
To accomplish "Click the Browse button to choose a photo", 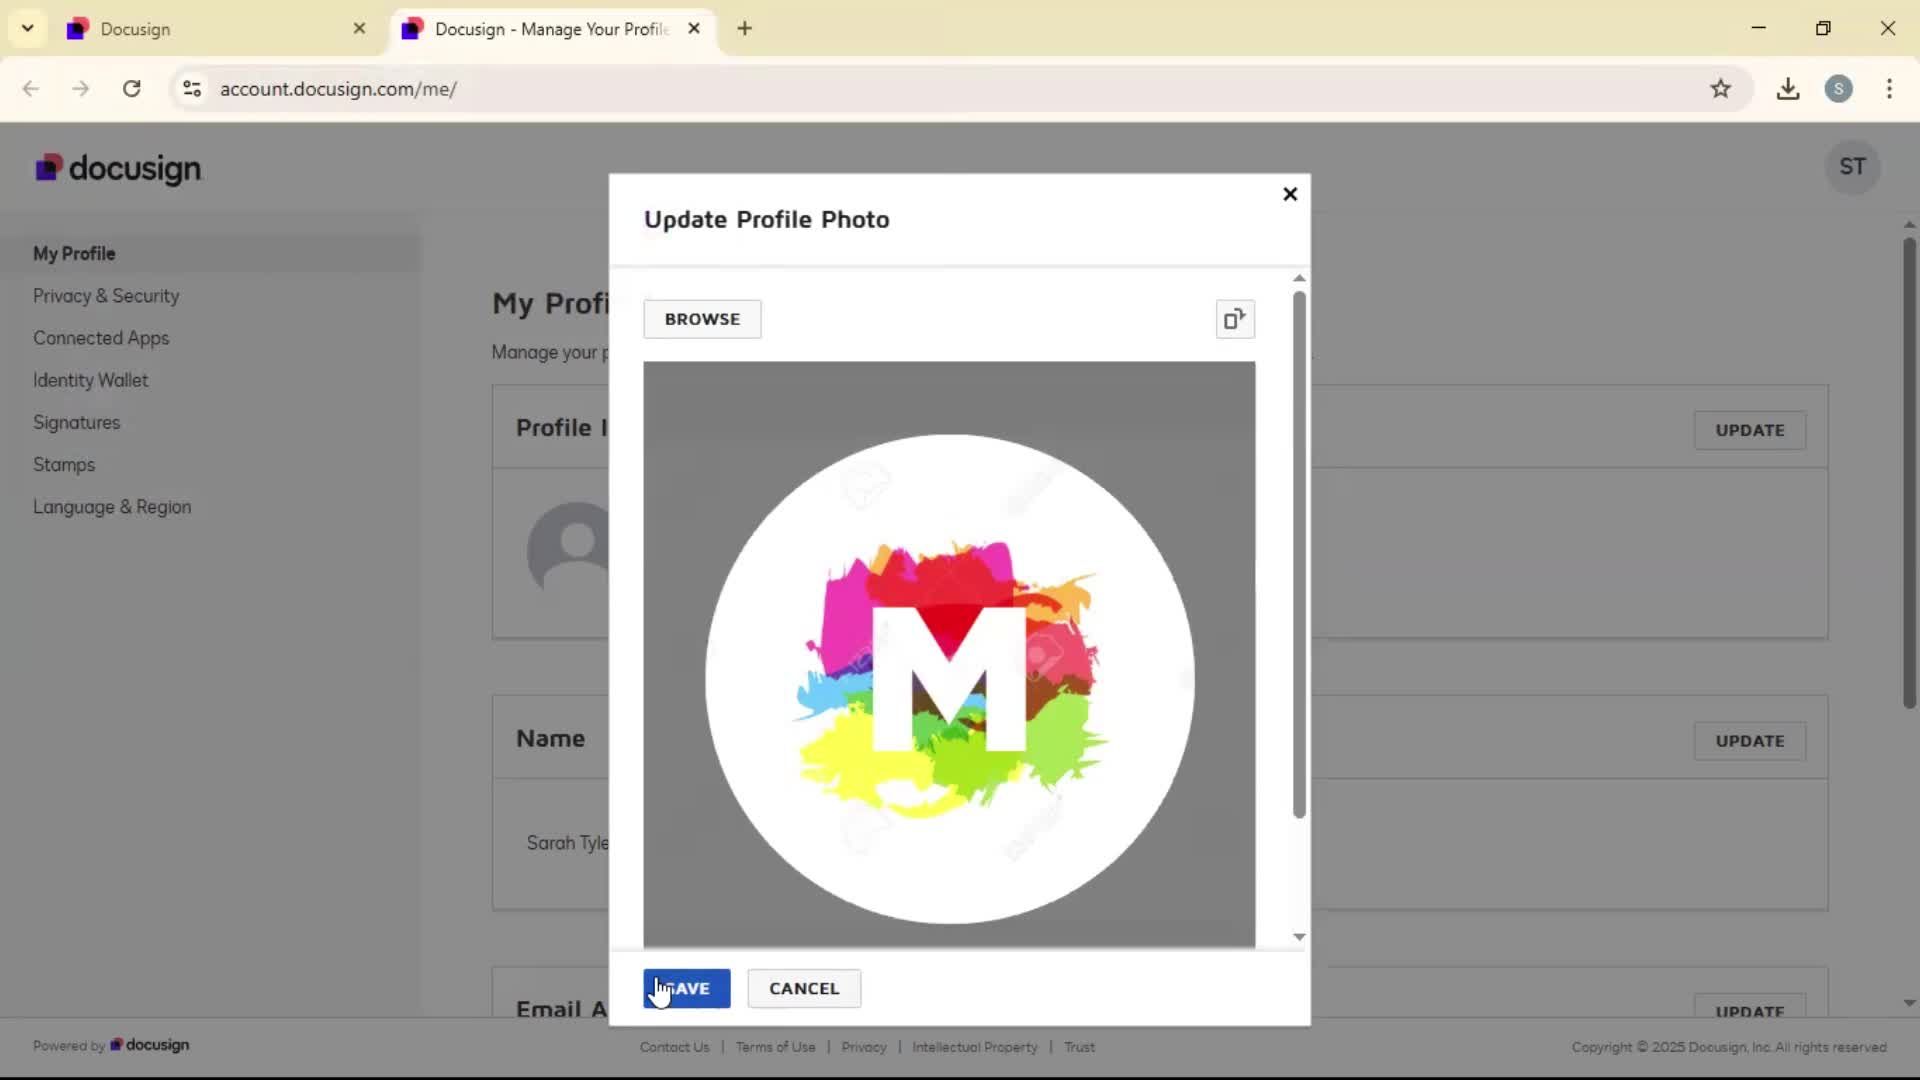I will [702, 319].
